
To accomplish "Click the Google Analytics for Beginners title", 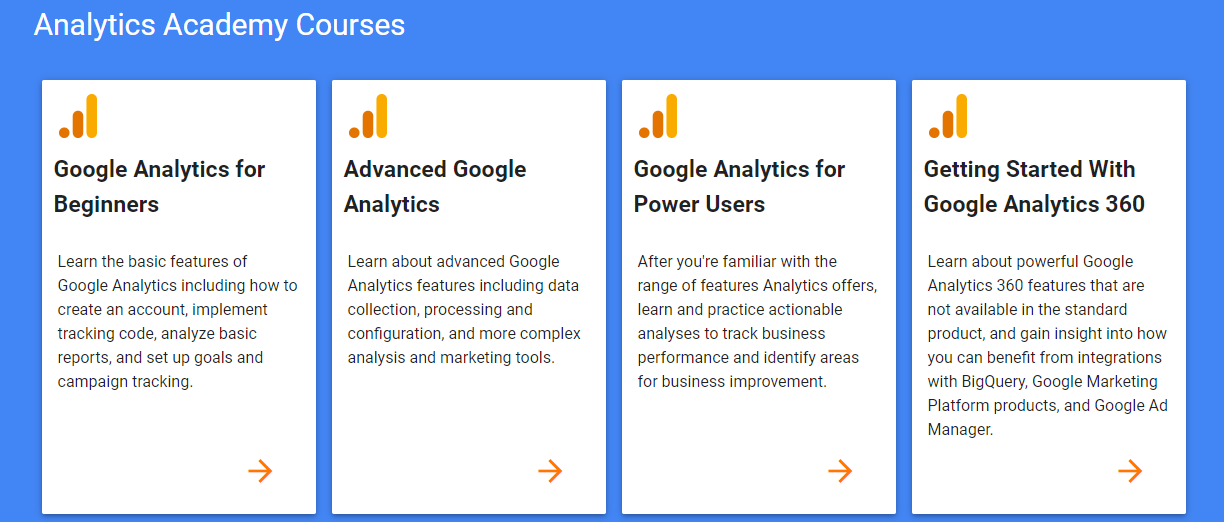I will [160, 186].
